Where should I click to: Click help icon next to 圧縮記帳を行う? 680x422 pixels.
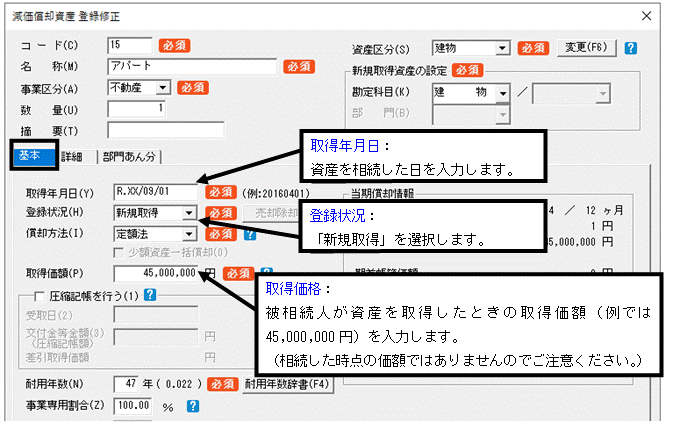149,295
